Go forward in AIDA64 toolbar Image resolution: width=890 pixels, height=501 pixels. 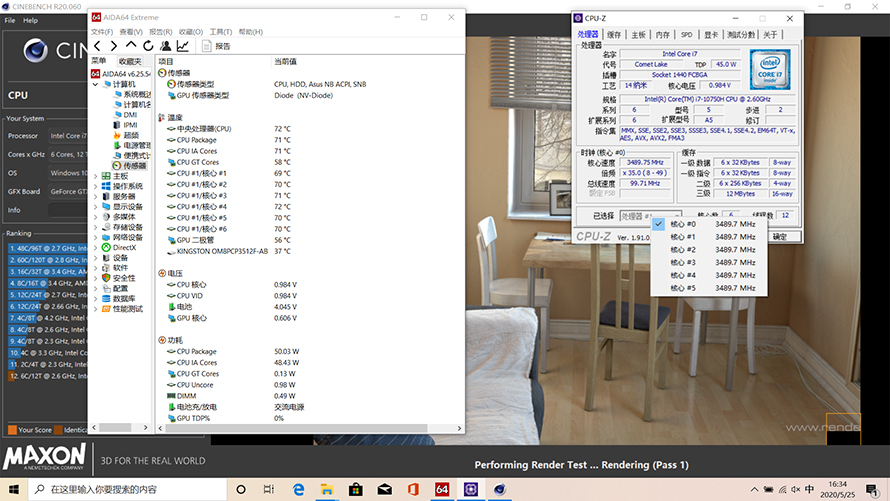114,46
